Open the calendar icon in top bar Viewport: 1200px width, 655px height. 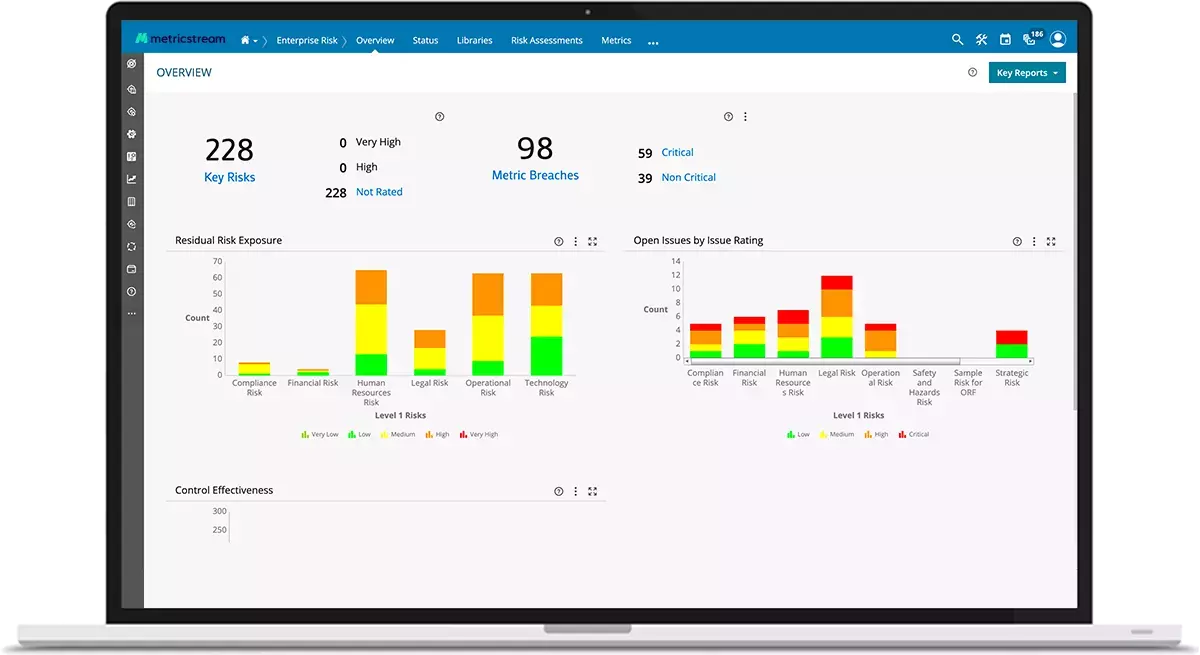(x=1005, y=40)
